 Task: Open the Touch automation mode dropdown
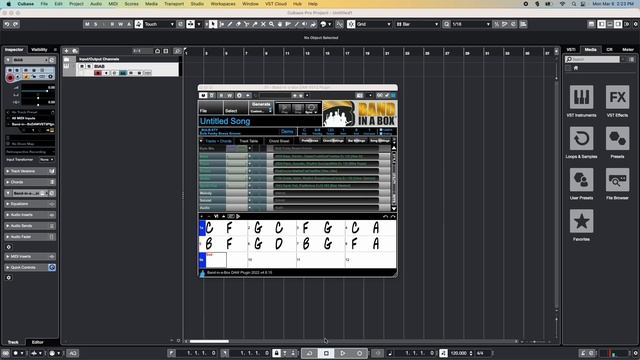point(159,24)
